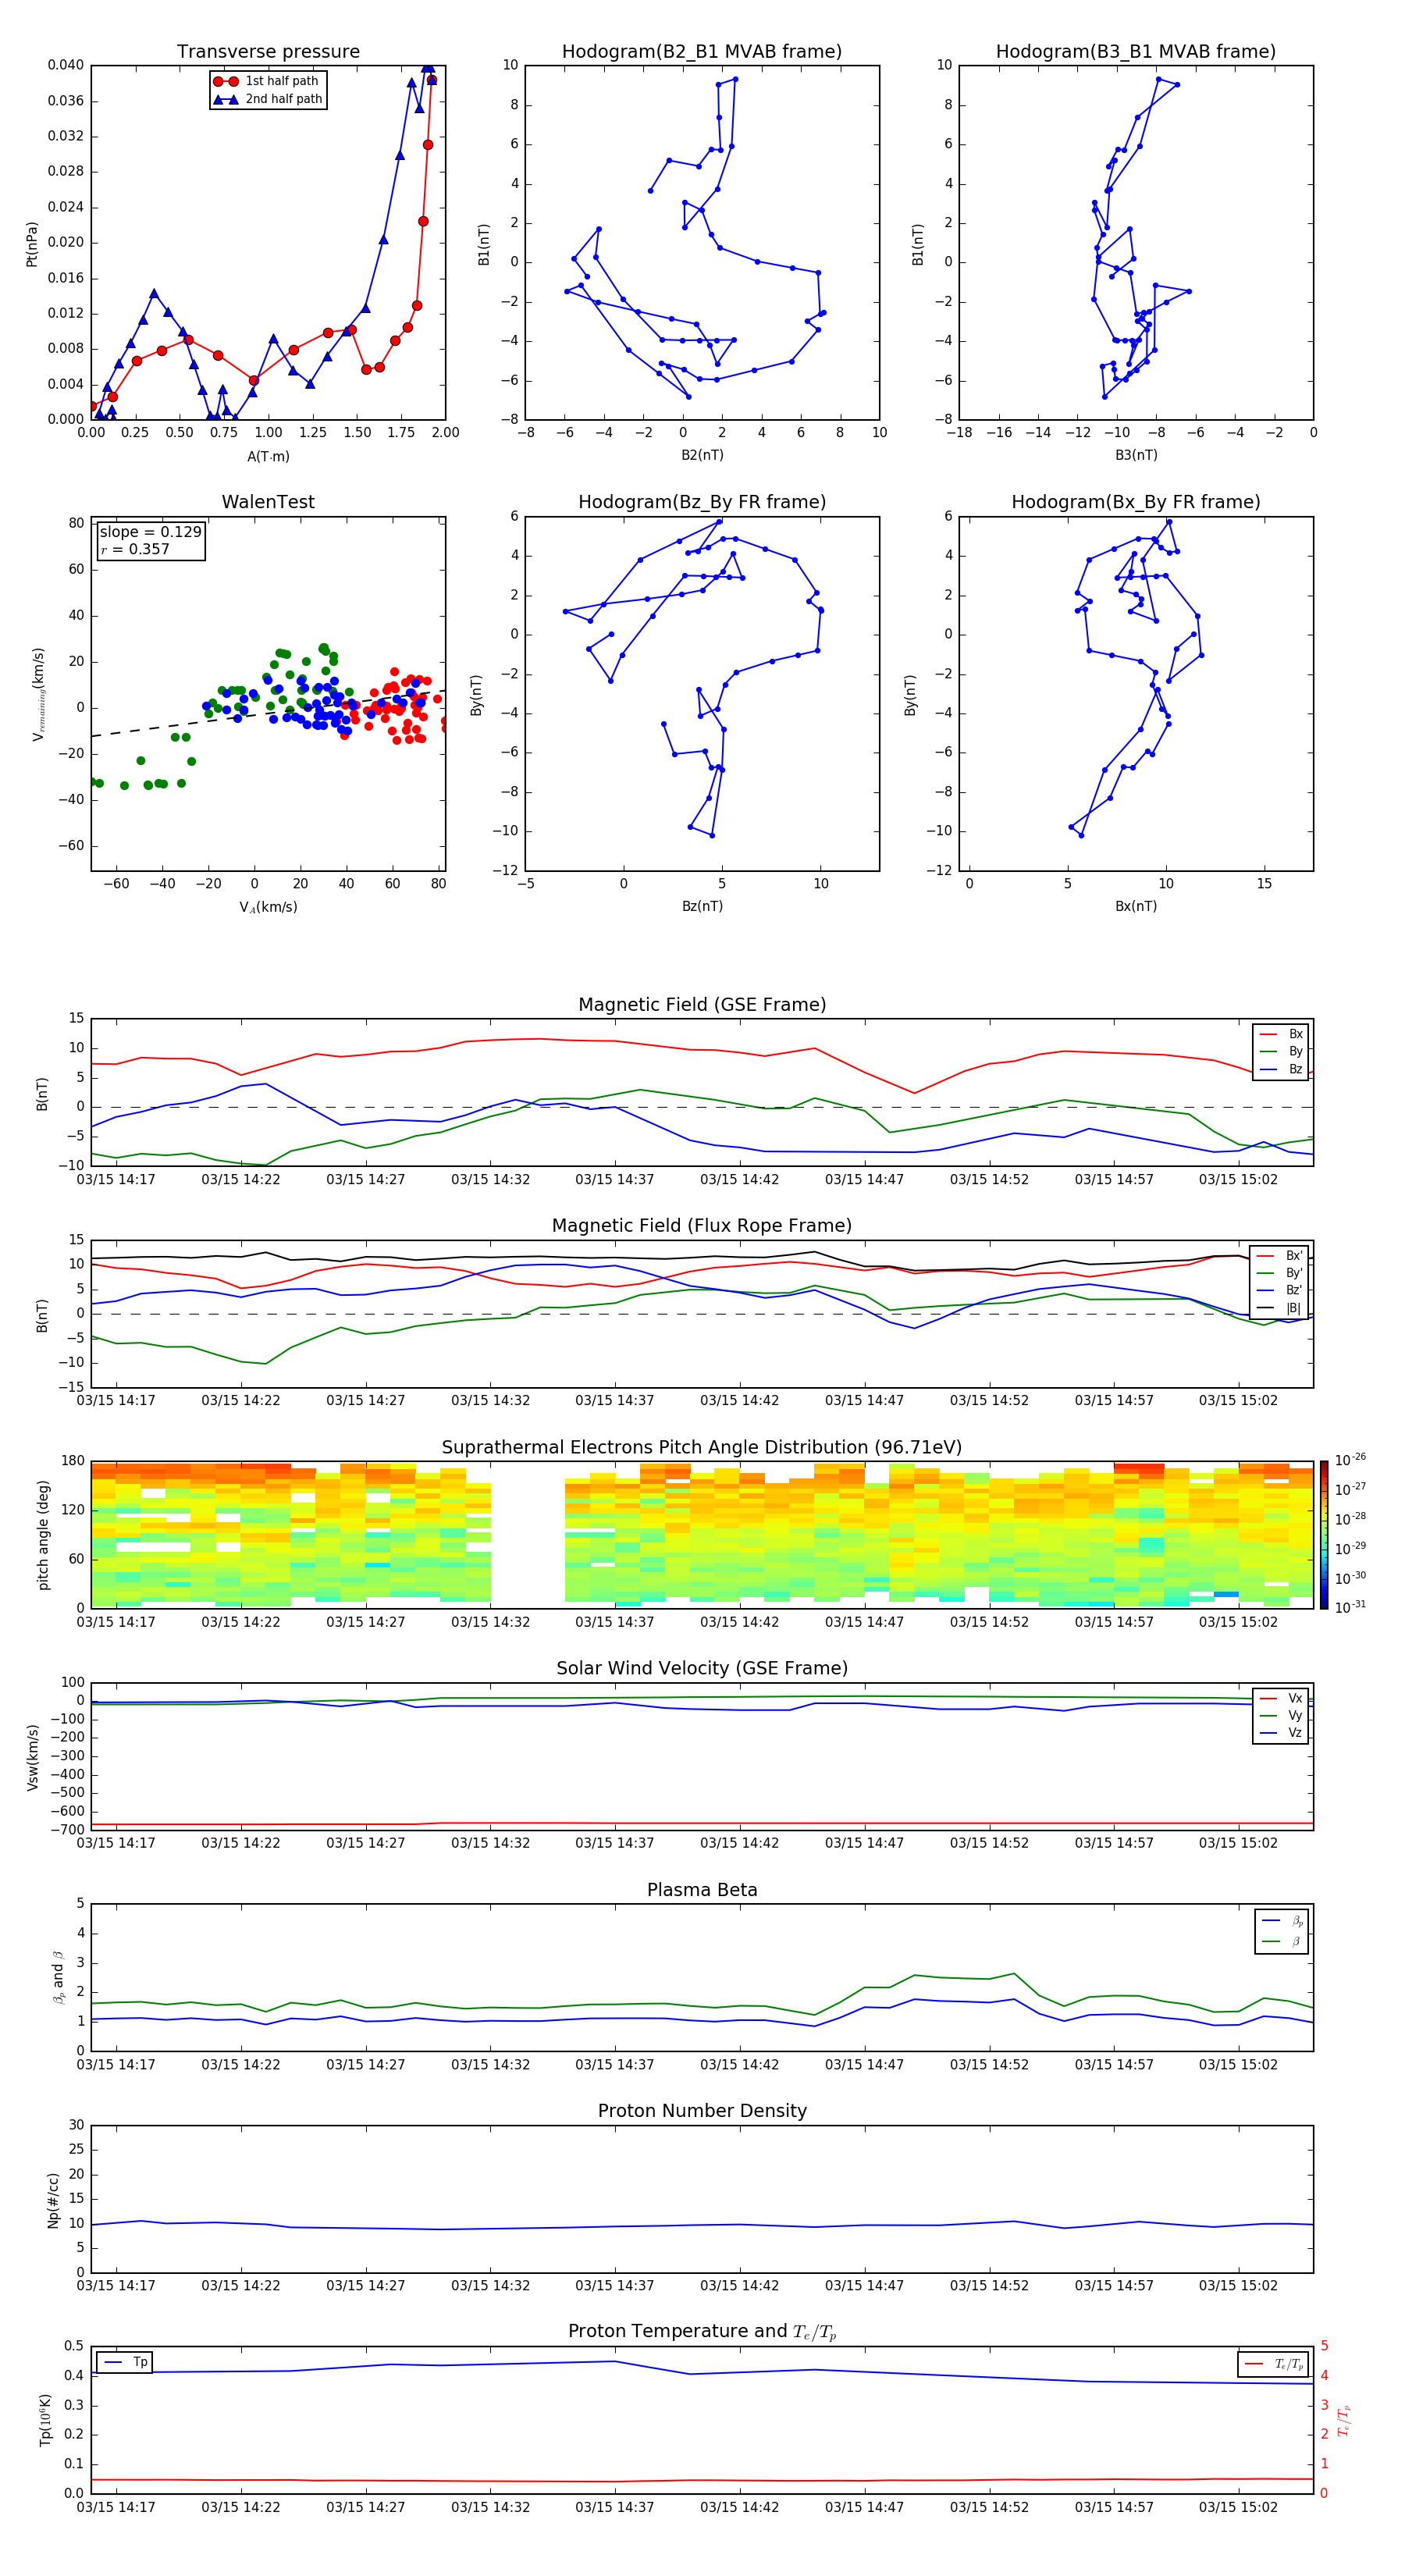
Task: Click the red Te/Tp right axis label
Action: (x=1345, y=2420)
